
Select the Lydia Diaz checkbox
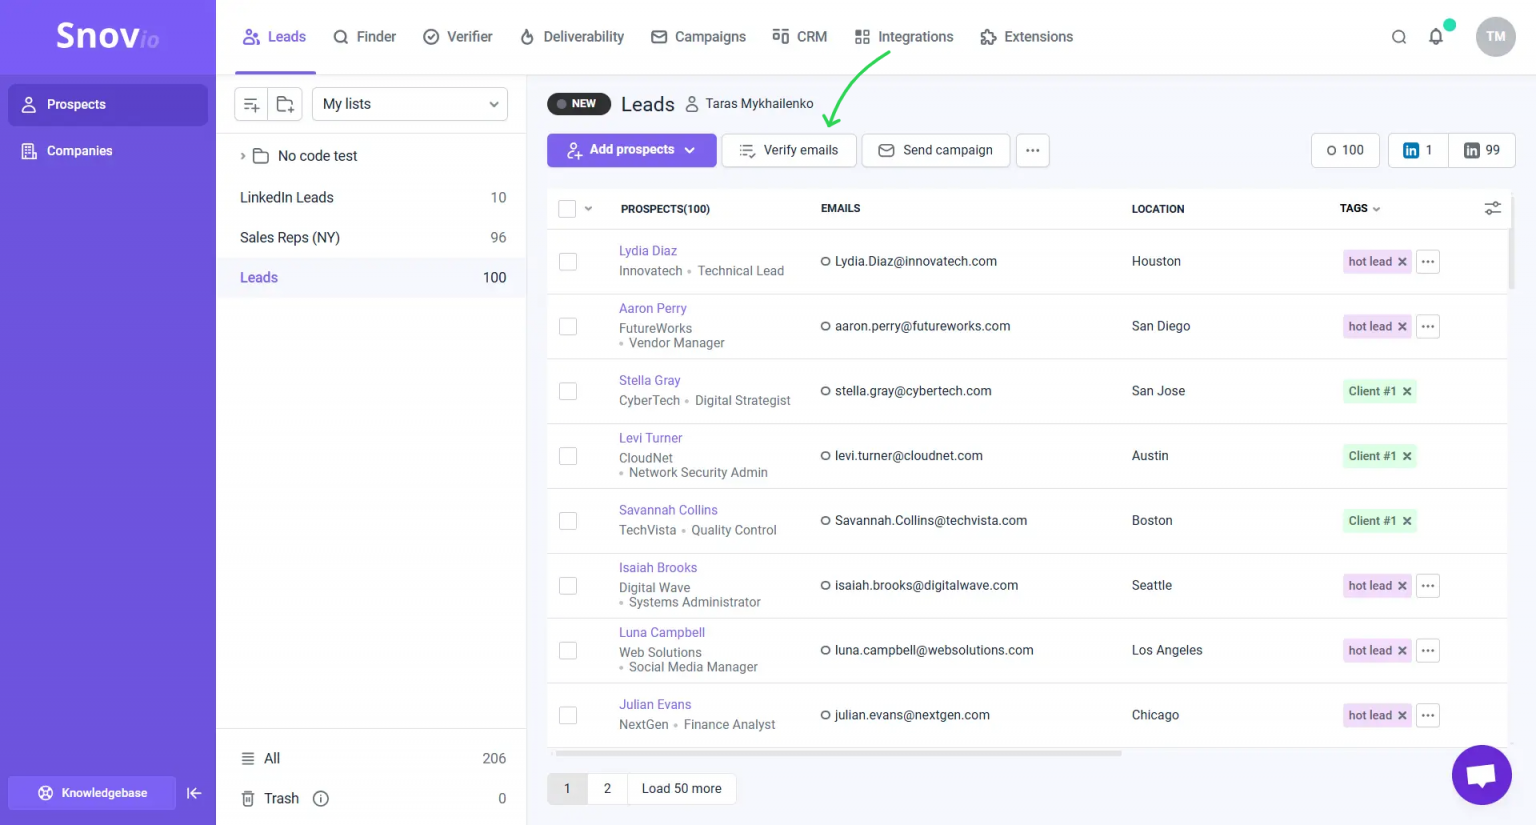pyautogui.click(x=568, y=261)
